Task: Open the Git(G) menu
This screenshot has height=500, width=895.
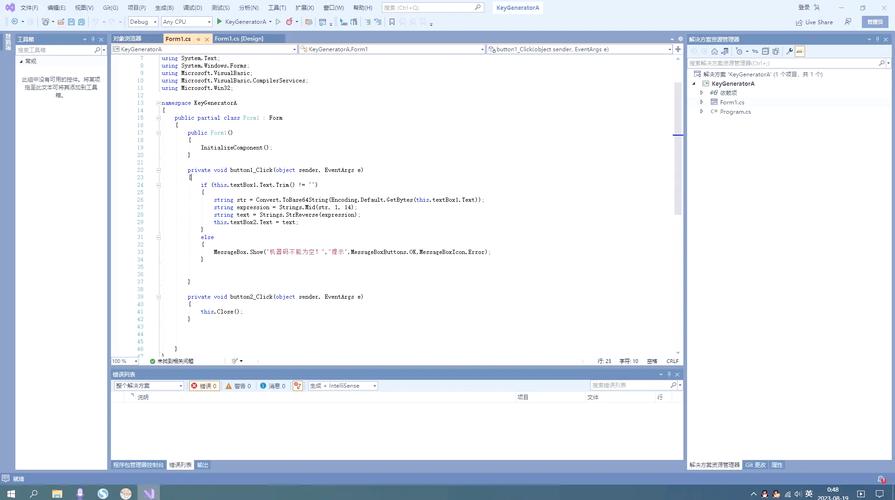Action: coord(111,7)
